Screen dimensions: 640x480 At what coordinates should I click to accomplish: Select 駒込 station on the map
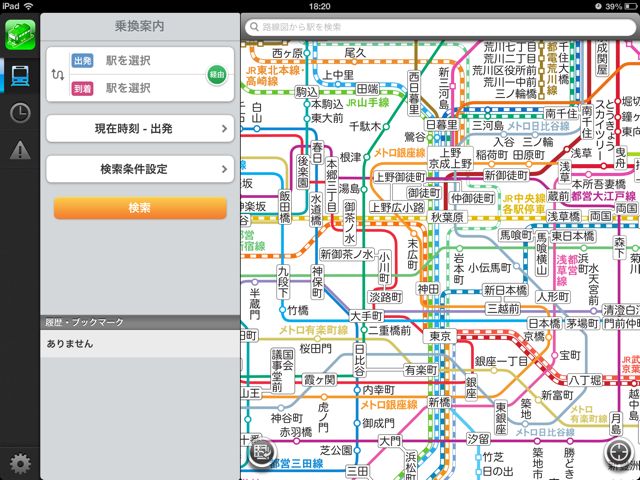click(x=306, y=92)
